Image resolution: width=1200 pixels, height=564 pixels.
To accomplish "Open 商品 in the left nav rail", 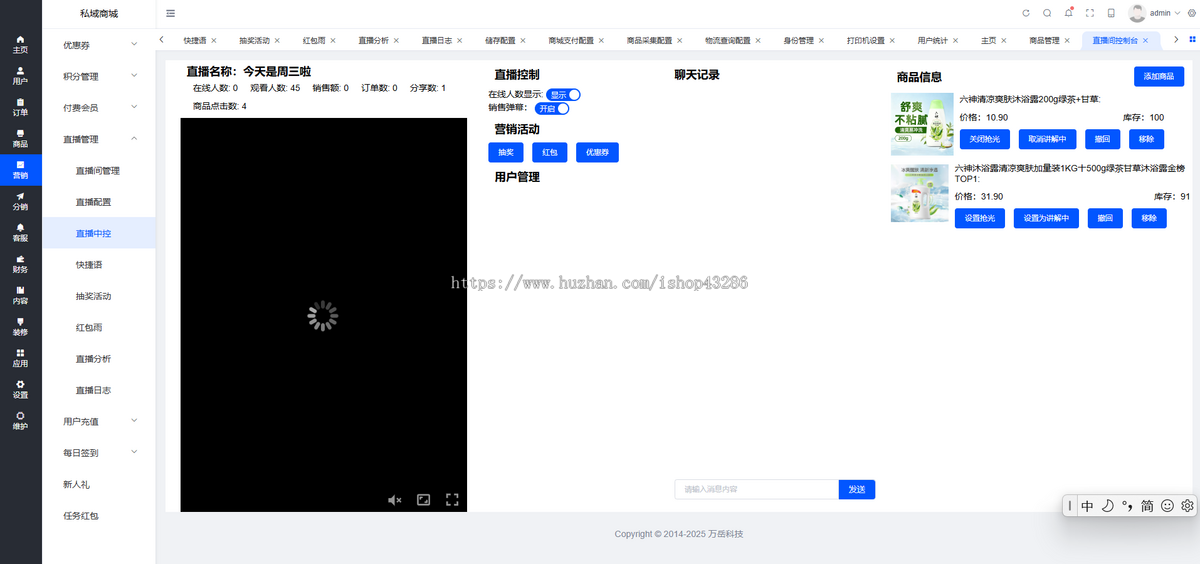I will [20, 138].
